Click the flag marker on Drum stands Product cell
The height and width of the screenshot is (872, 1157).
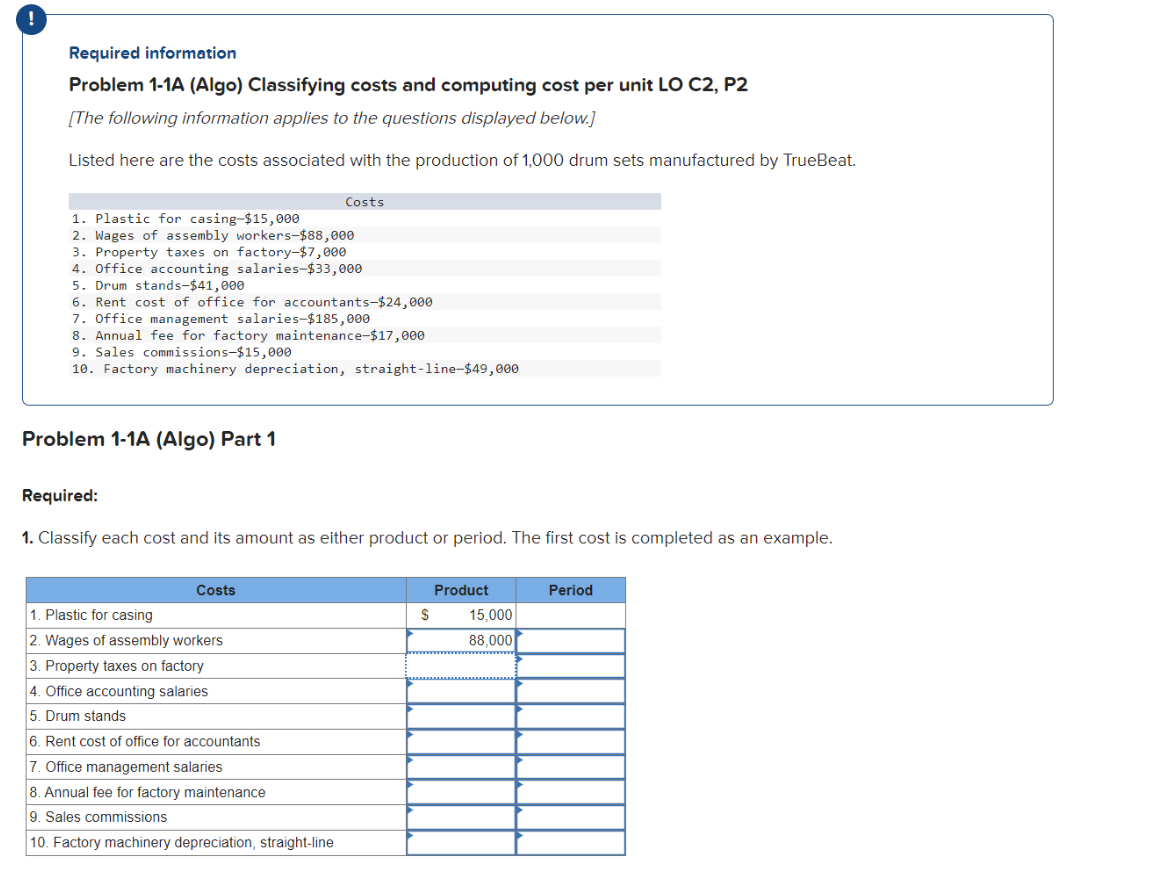tap(412, 710)
